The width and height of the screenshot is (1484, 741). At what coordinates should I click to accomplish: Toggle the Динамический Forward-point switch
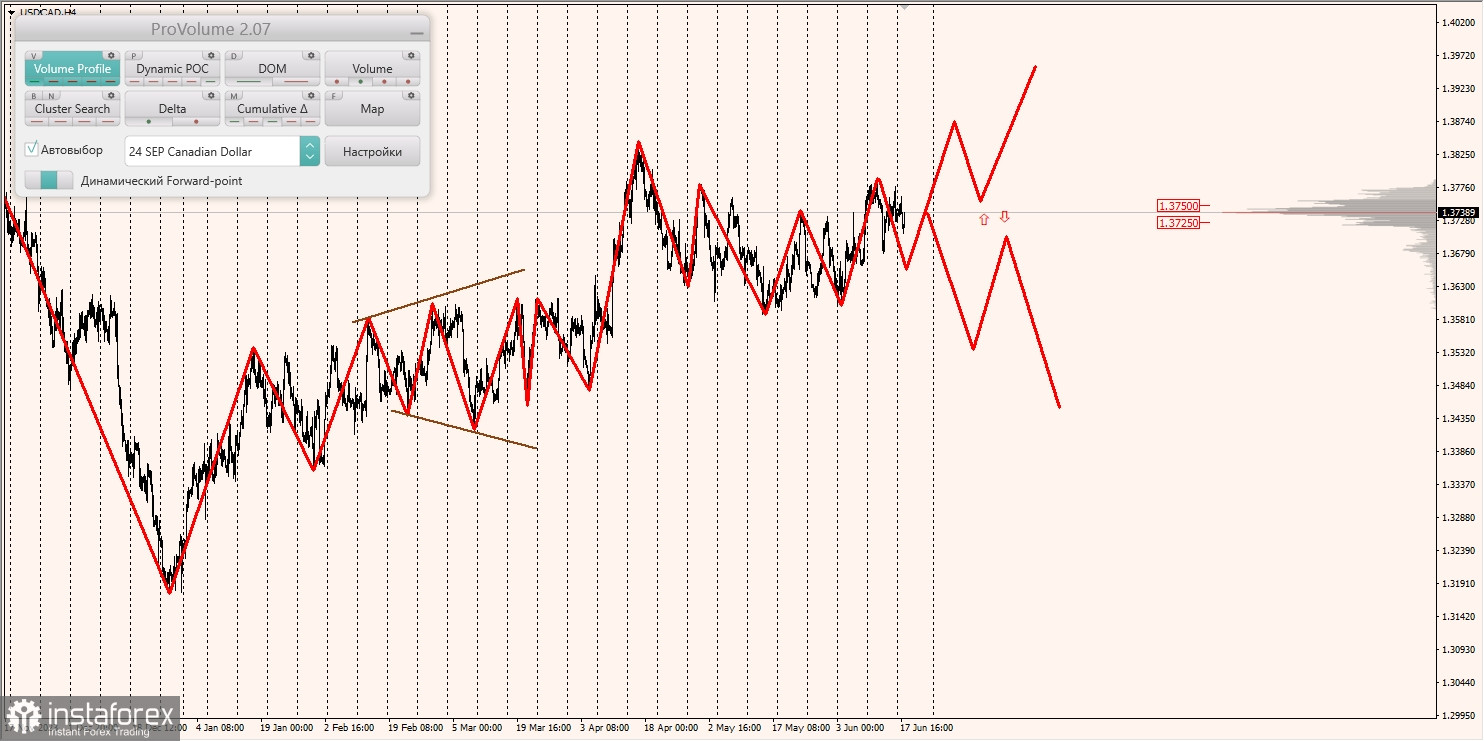[x=49, y=180]
